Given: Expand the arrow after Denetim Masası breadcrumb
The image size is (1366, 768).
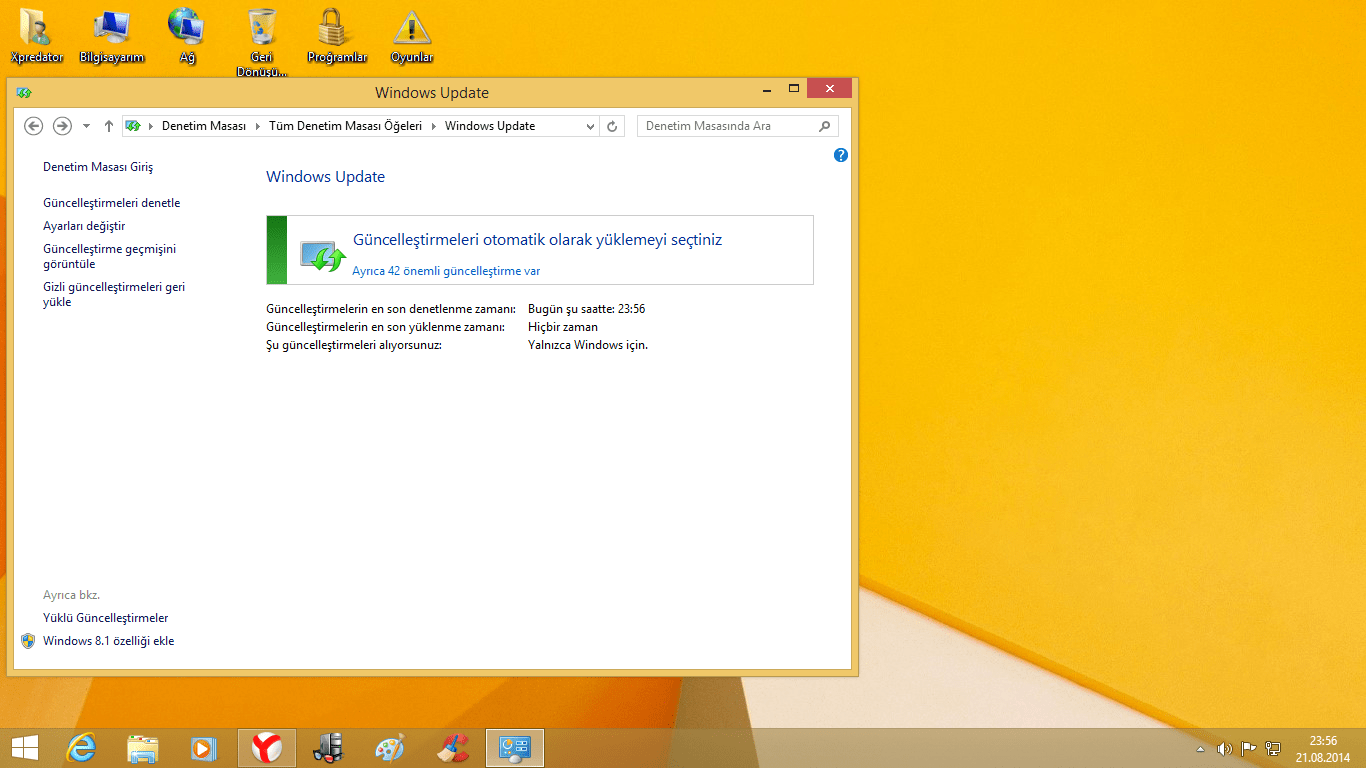Looking at the screenshot, I should (x=257, y=126).
